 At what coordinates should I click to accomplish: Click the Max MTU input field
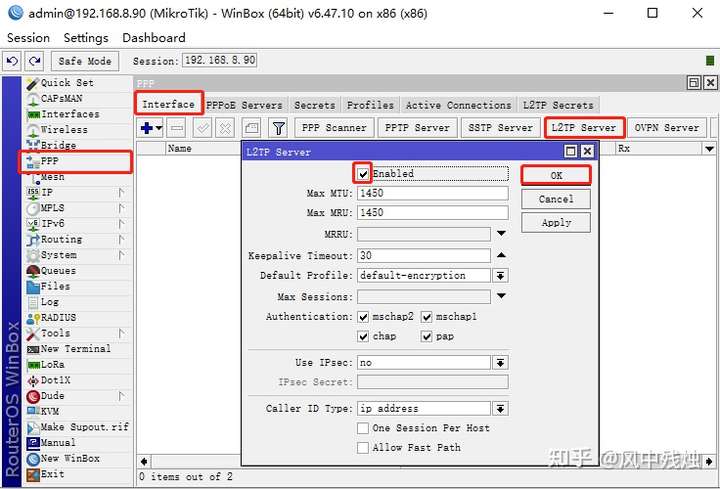pyautogui.click(x=433, y=193)
